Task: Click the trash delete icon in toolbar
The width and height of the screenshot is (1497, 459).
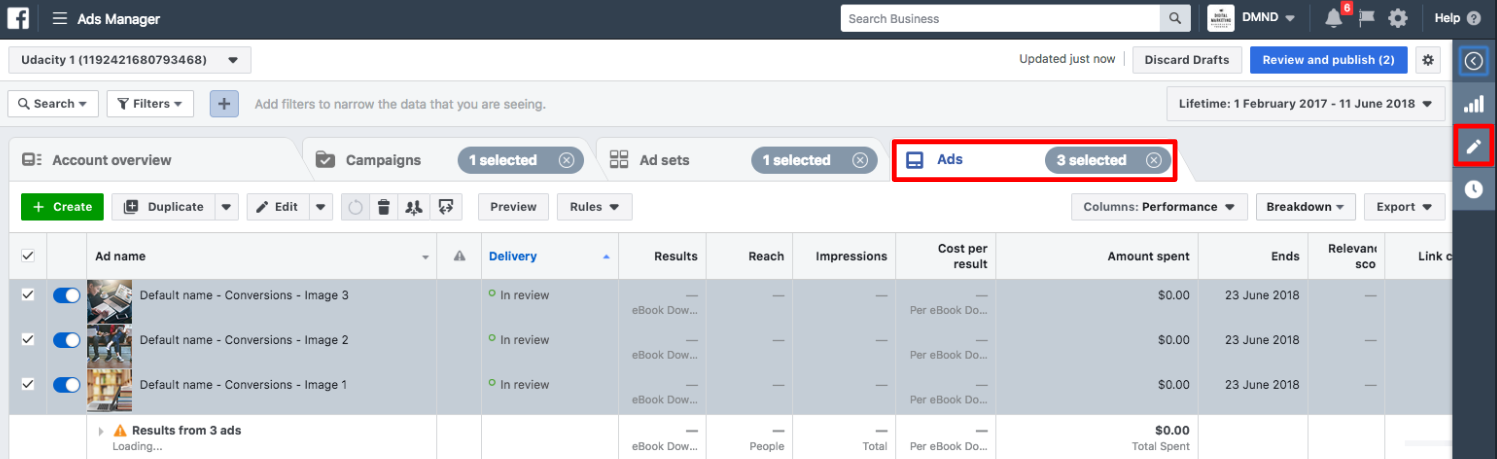Action: click(x=383, y=207)
